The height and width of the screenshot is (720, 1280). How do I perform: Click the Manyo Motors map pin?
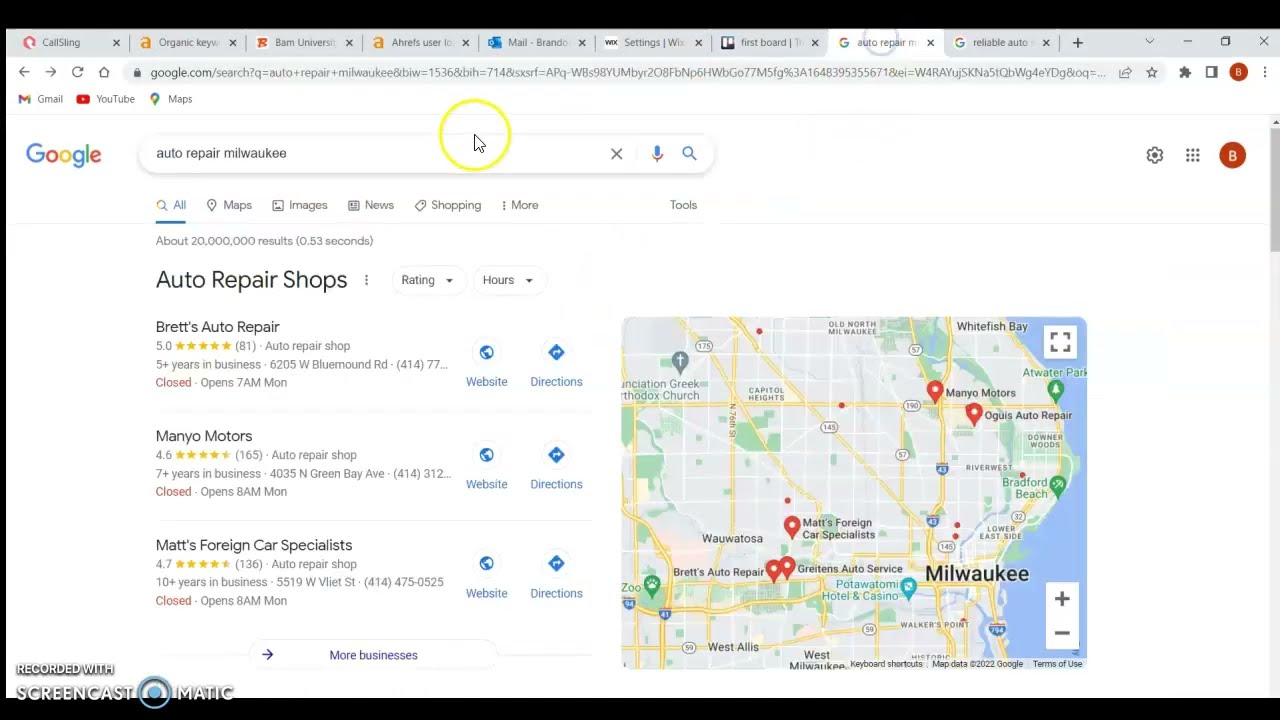(x=935, y=391)
